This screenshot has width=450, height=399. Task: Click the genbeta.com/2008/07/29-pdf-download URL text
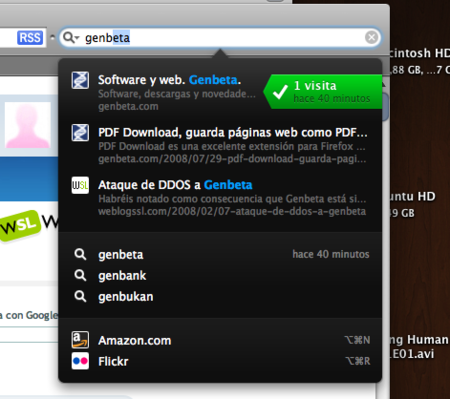point(232,159)
